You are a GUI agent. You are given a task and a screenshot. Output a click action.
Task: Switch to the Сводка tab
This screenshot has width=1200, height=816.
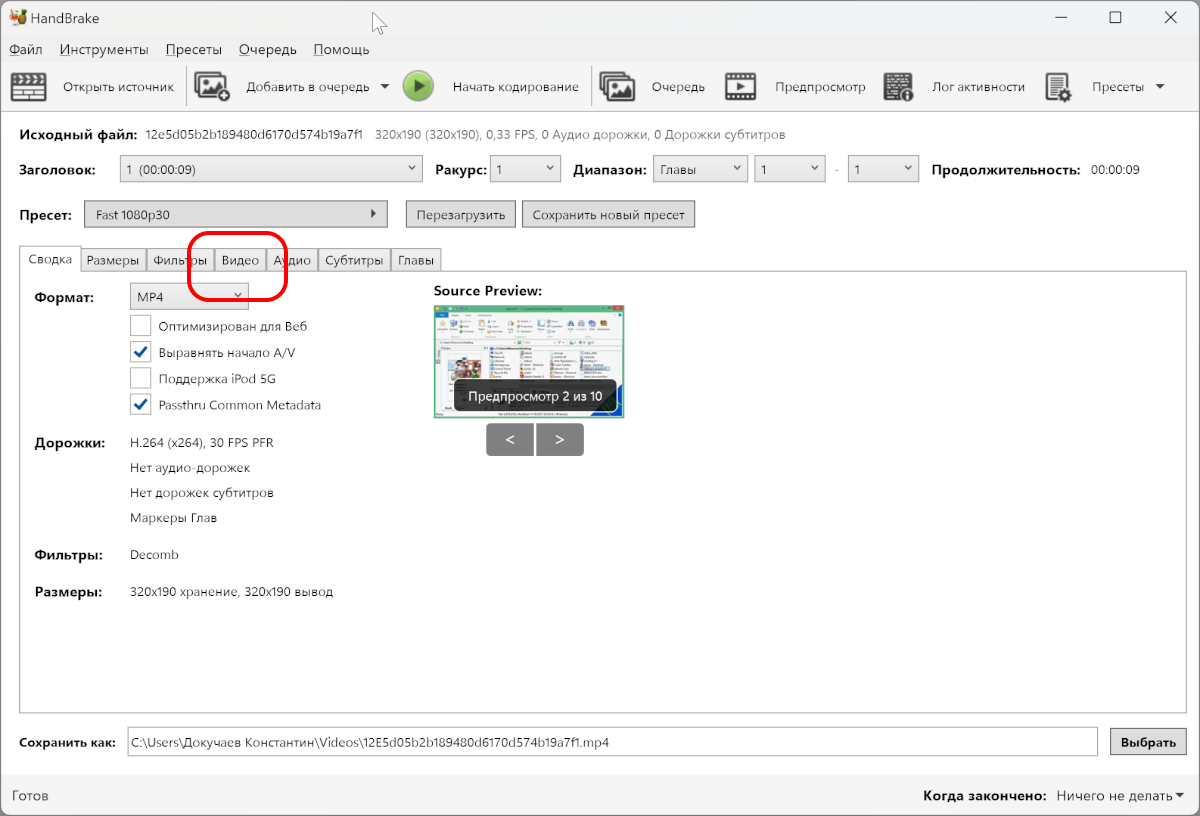50,259
